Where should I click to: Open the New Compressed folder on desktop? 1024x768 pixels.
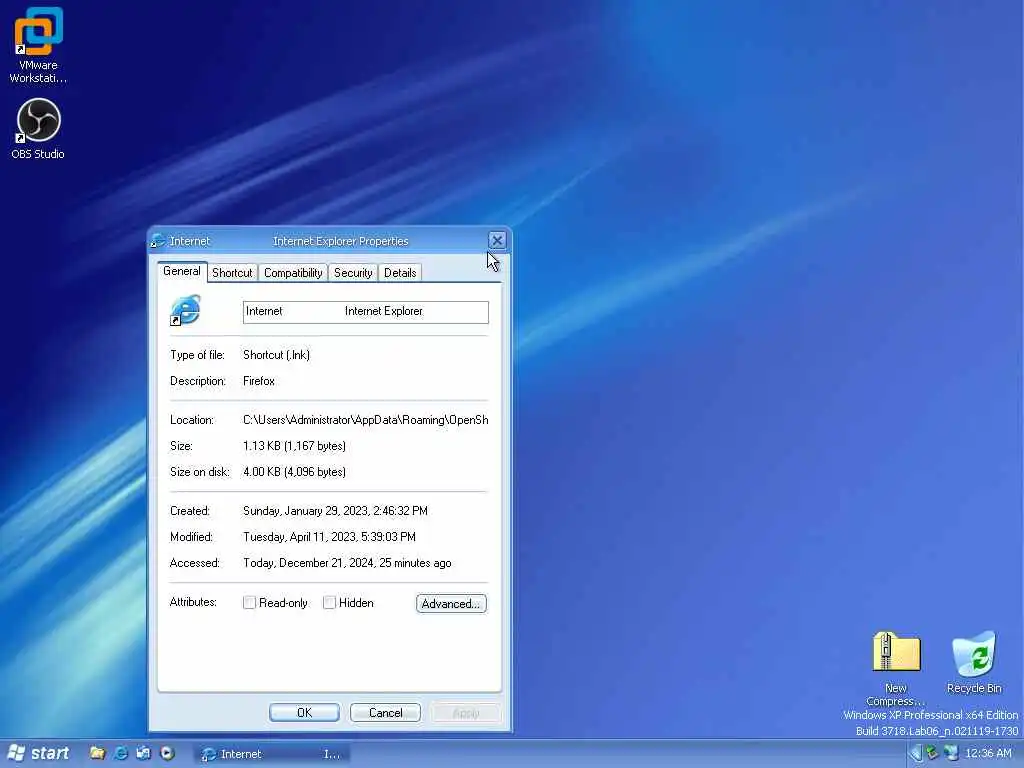tap(896, 668)
